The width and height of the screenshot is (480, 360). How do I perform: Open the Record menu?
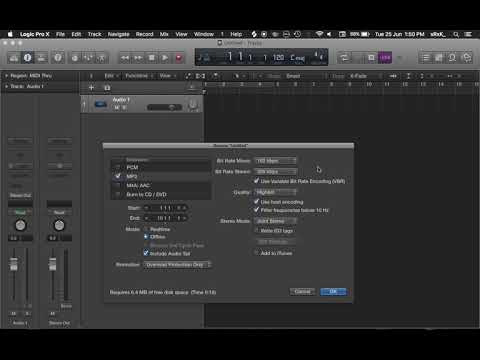144,34
